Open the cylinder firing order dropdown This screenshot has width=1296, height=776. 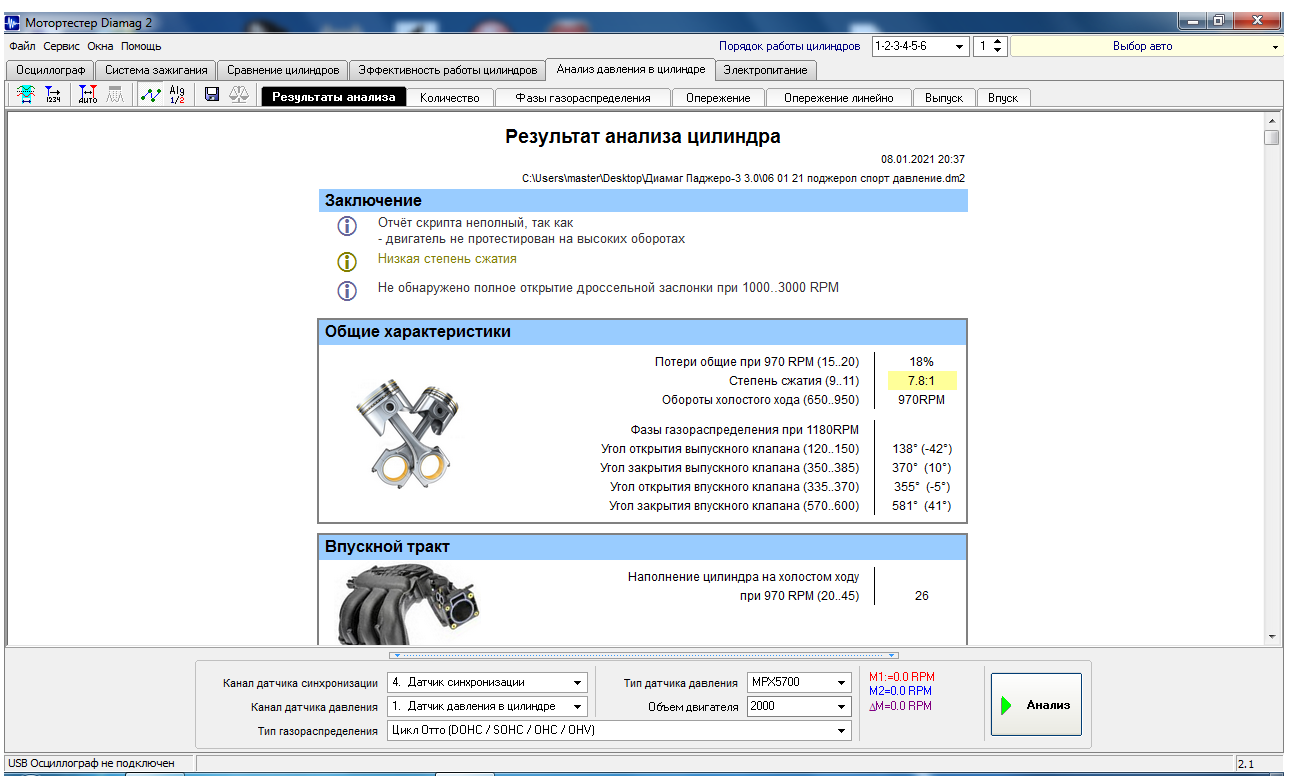(x=959, y=46)
